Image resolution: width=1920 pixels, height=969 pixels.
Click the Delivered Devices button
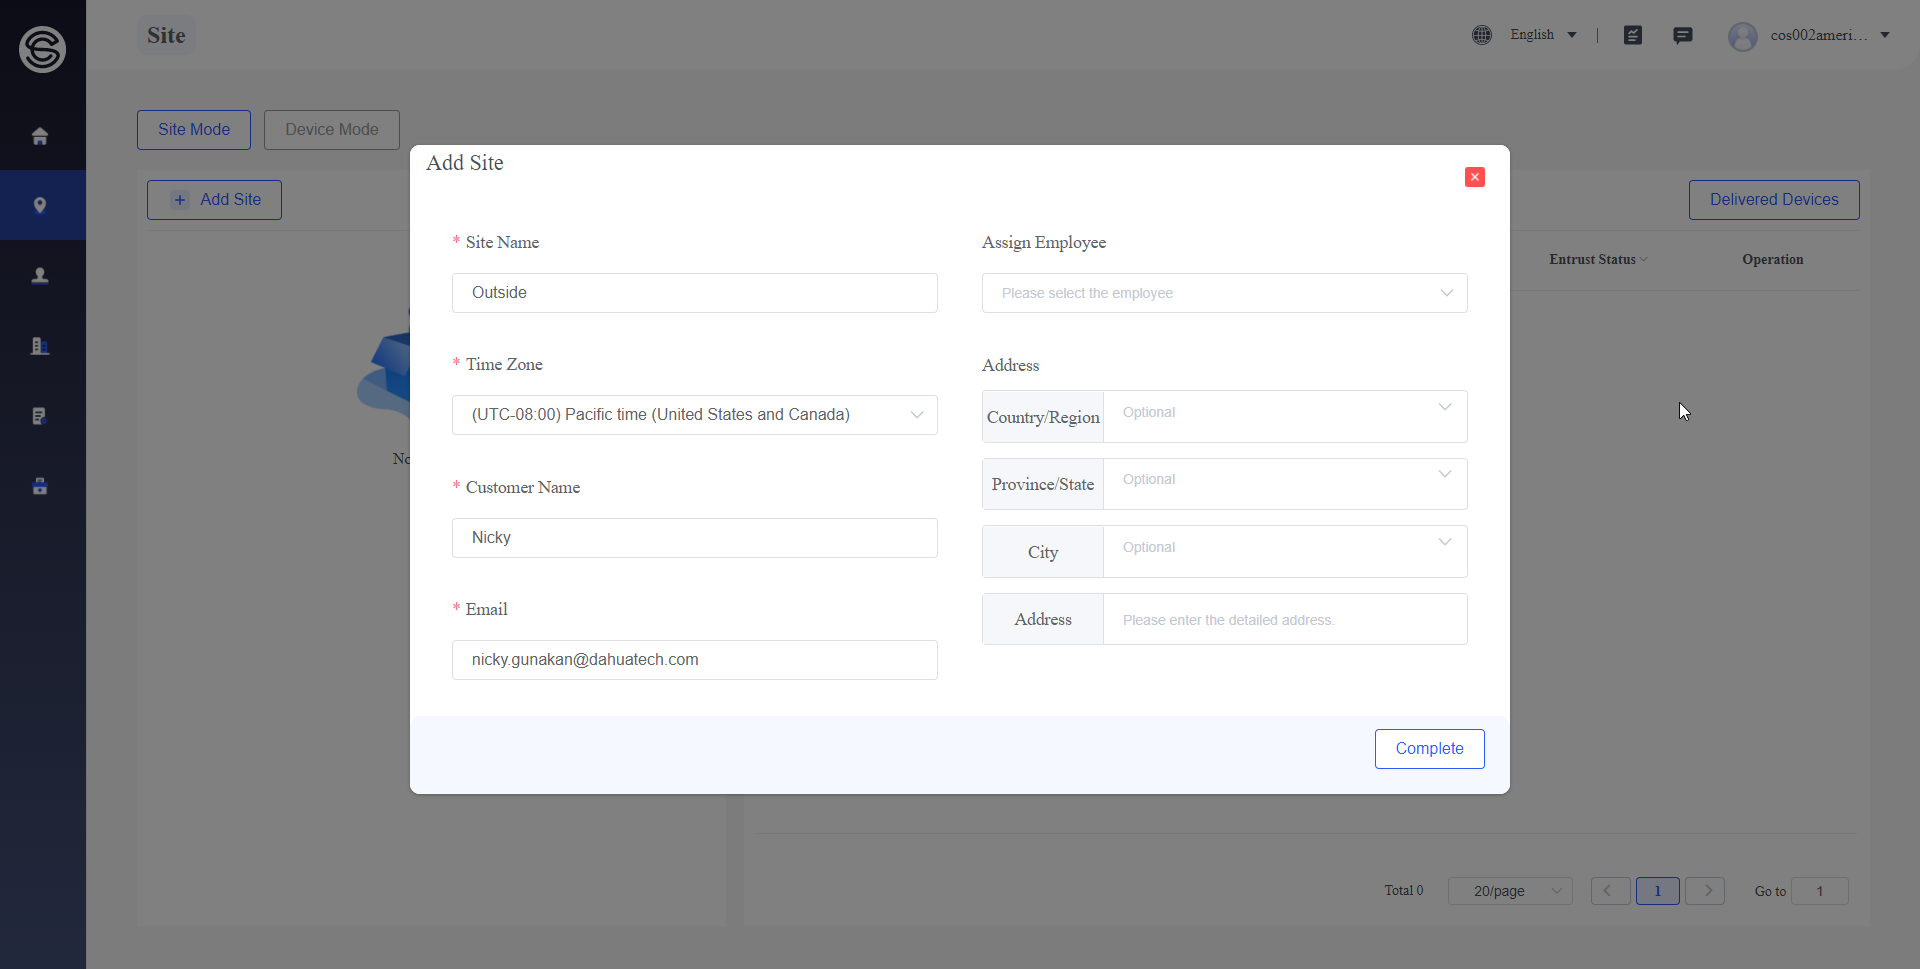[1773, 200]
